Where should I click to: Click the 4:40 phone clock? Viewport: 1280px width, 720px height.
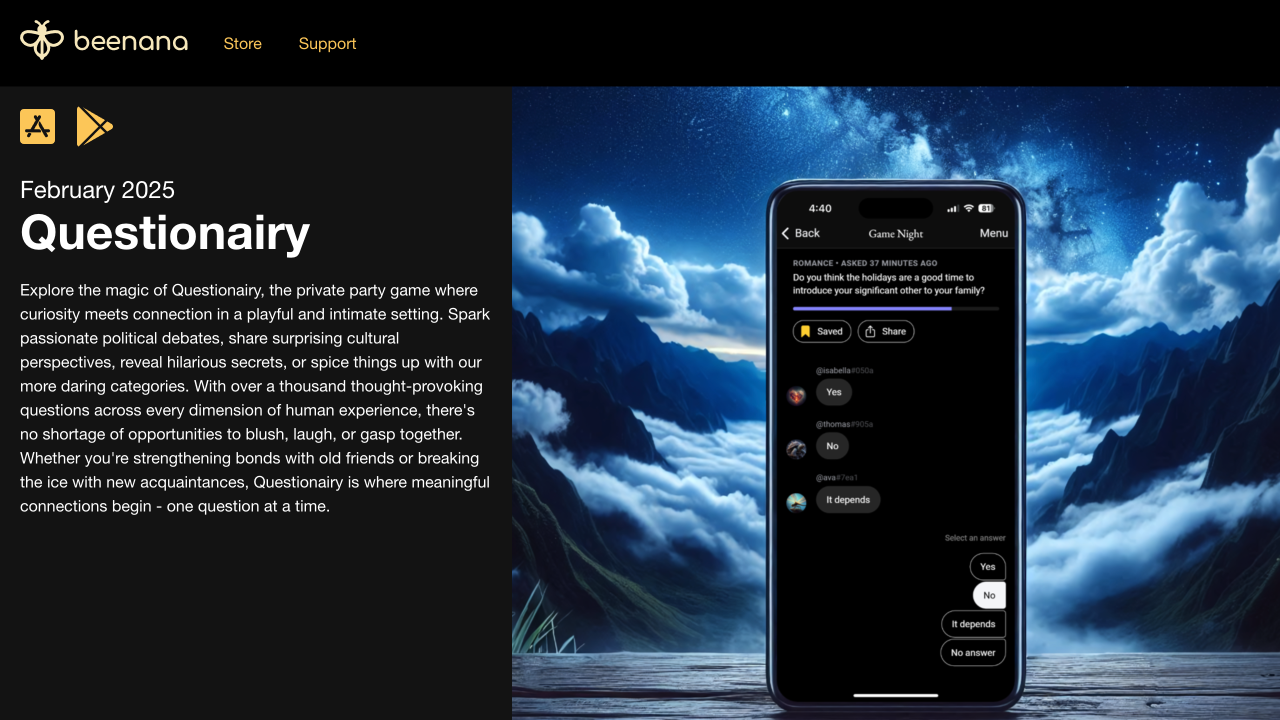[x=820, y=208]
